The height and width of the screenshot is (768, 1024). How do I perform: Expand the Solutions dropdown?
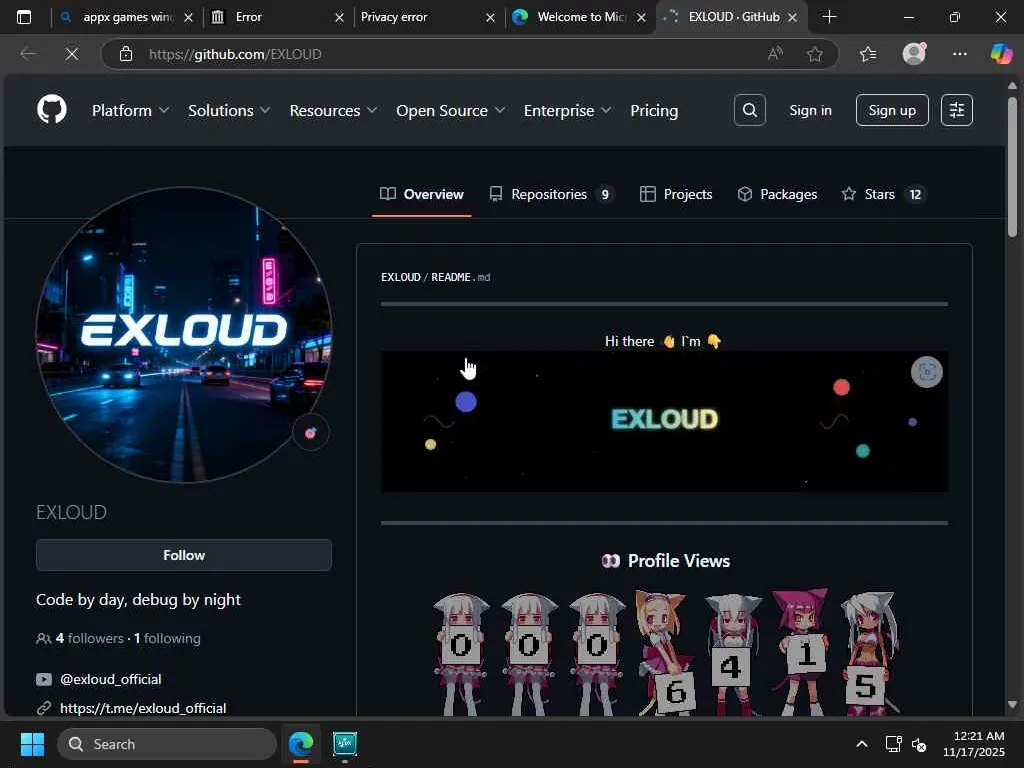point(229,110)
